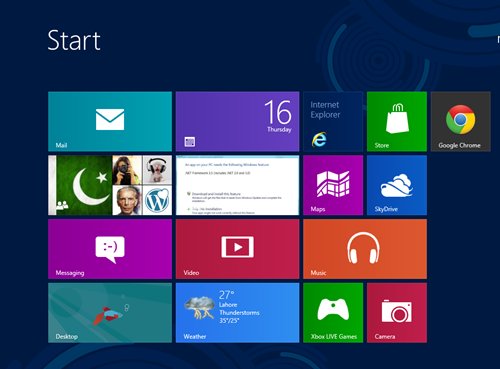The width and height of the screenshot is (500, 369).
Task: Open the Maps tile
Action: click(x=333, y=185)
